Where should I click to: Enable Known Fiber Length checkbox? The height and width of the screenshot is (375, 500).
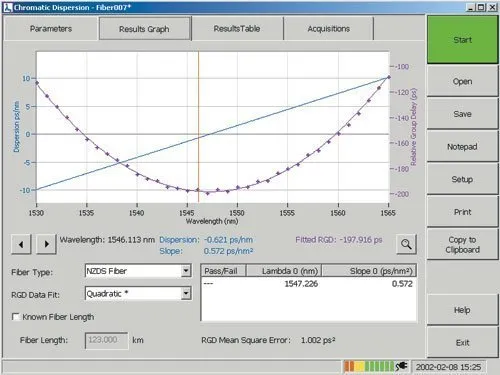point(15,317)
